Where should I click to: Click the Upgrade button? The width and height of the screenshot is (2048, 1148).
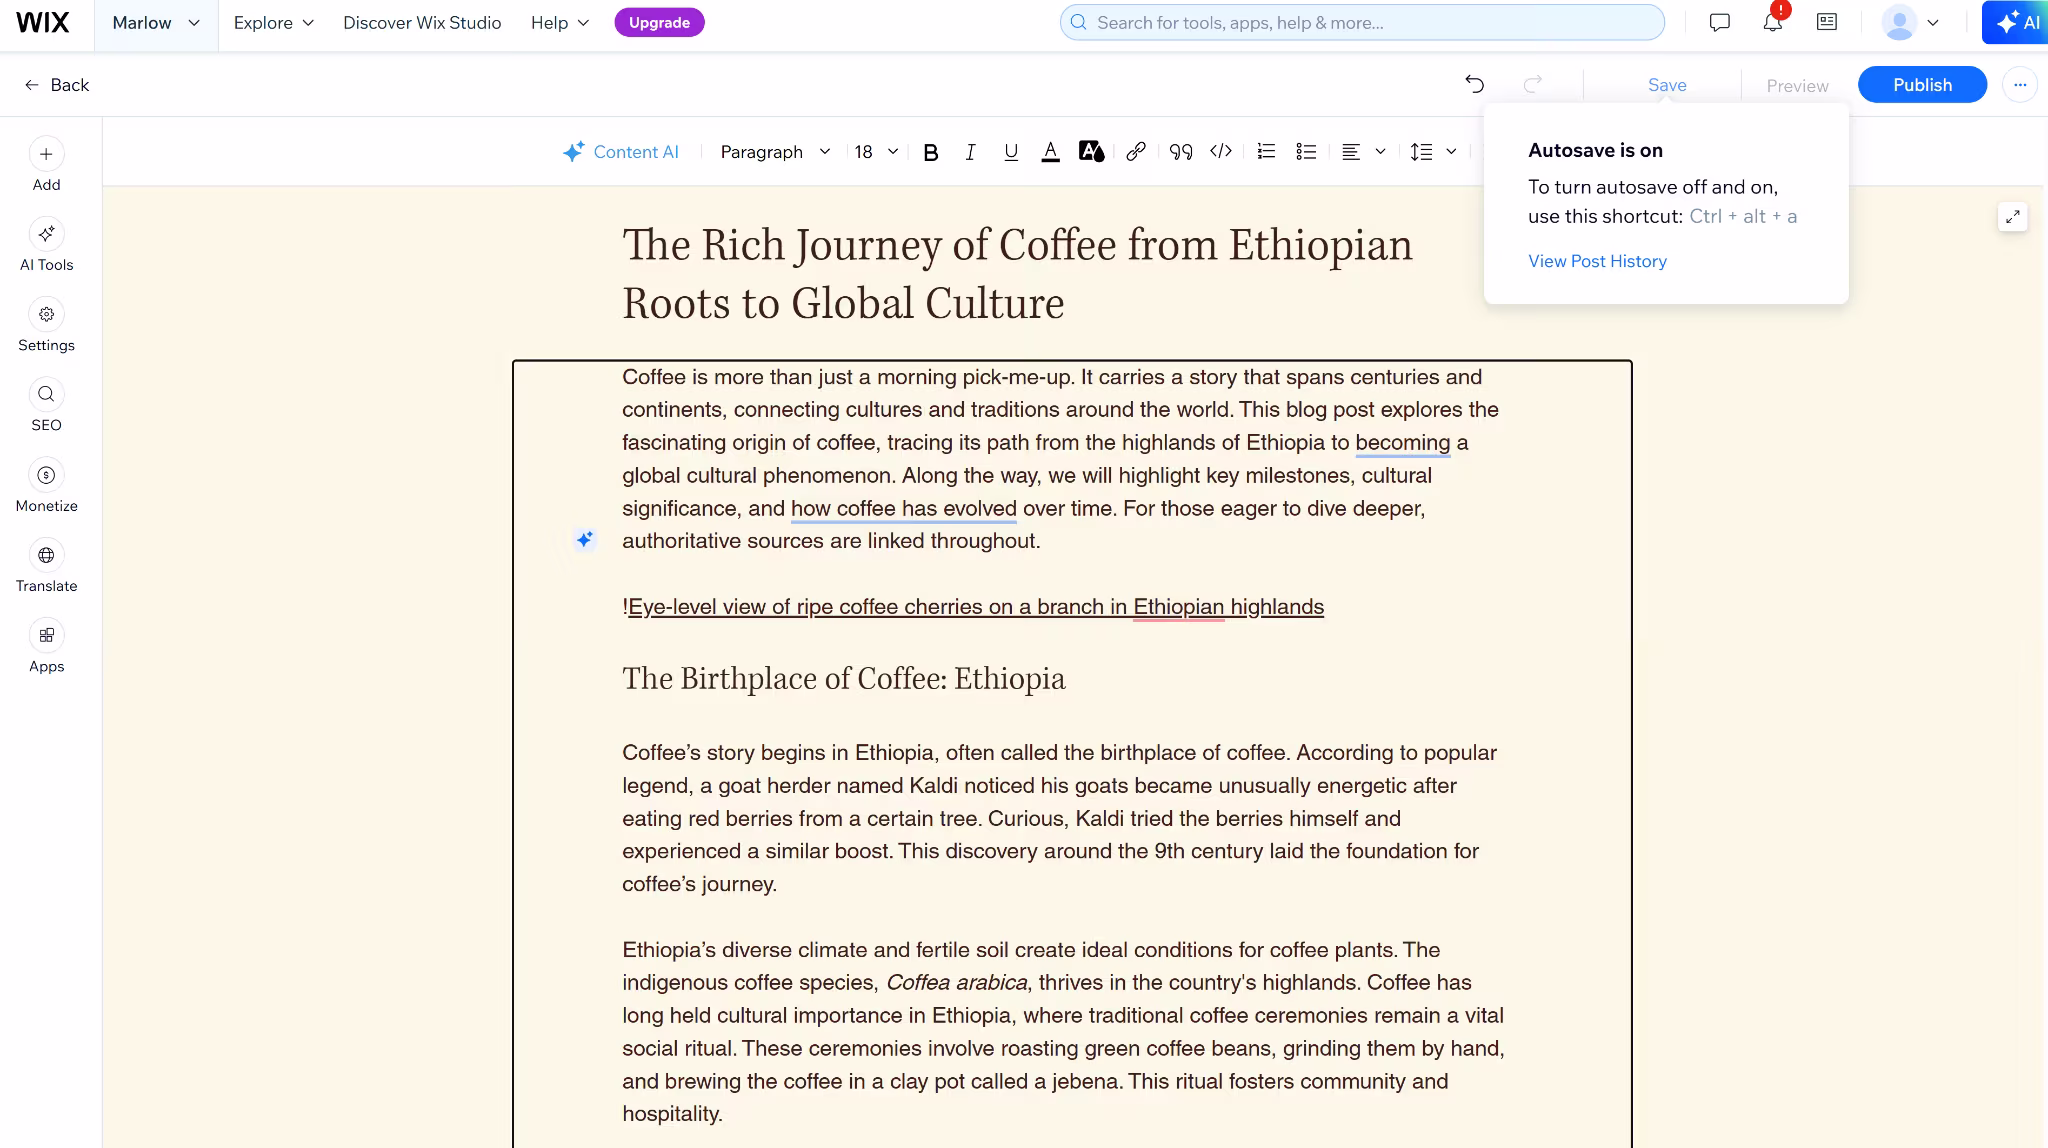pos(659,22)
